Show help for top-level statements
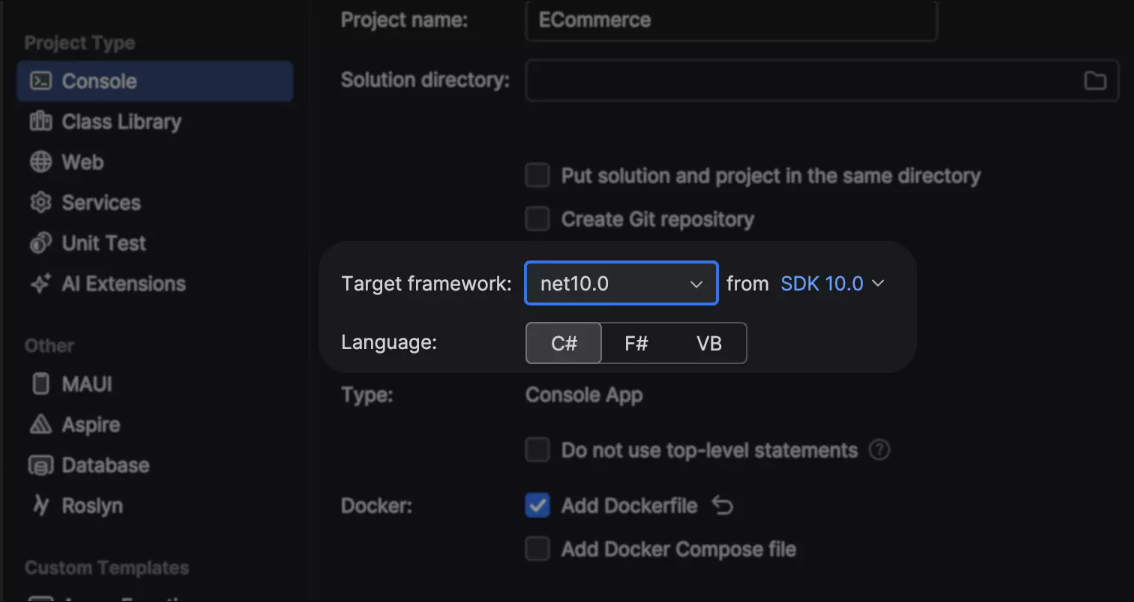1134x602 pixels. (x=880, y=450)
